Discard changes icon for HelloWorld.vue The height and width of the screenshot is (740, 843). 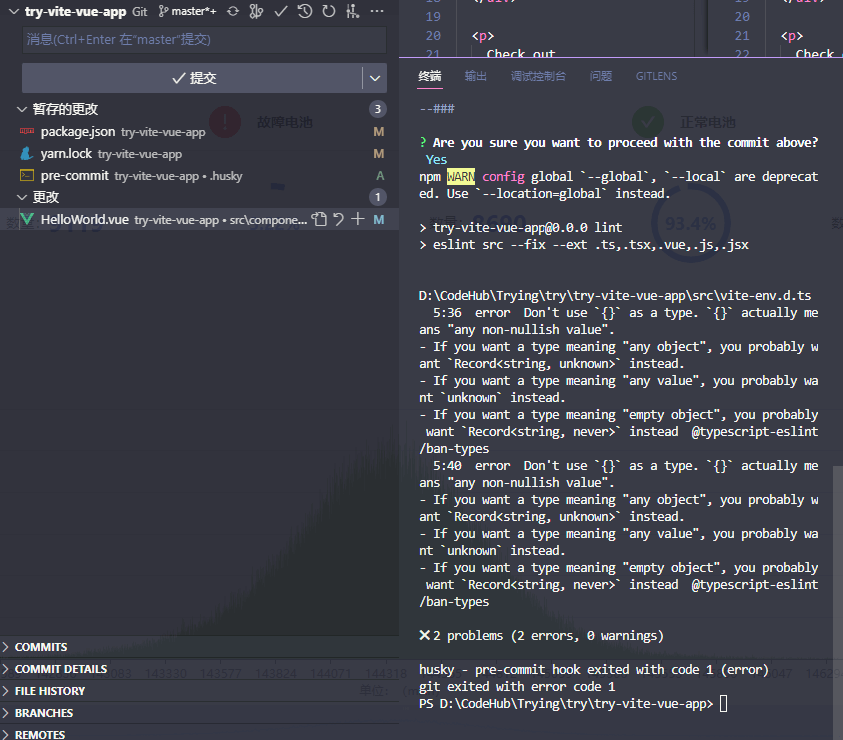[339, 219]
